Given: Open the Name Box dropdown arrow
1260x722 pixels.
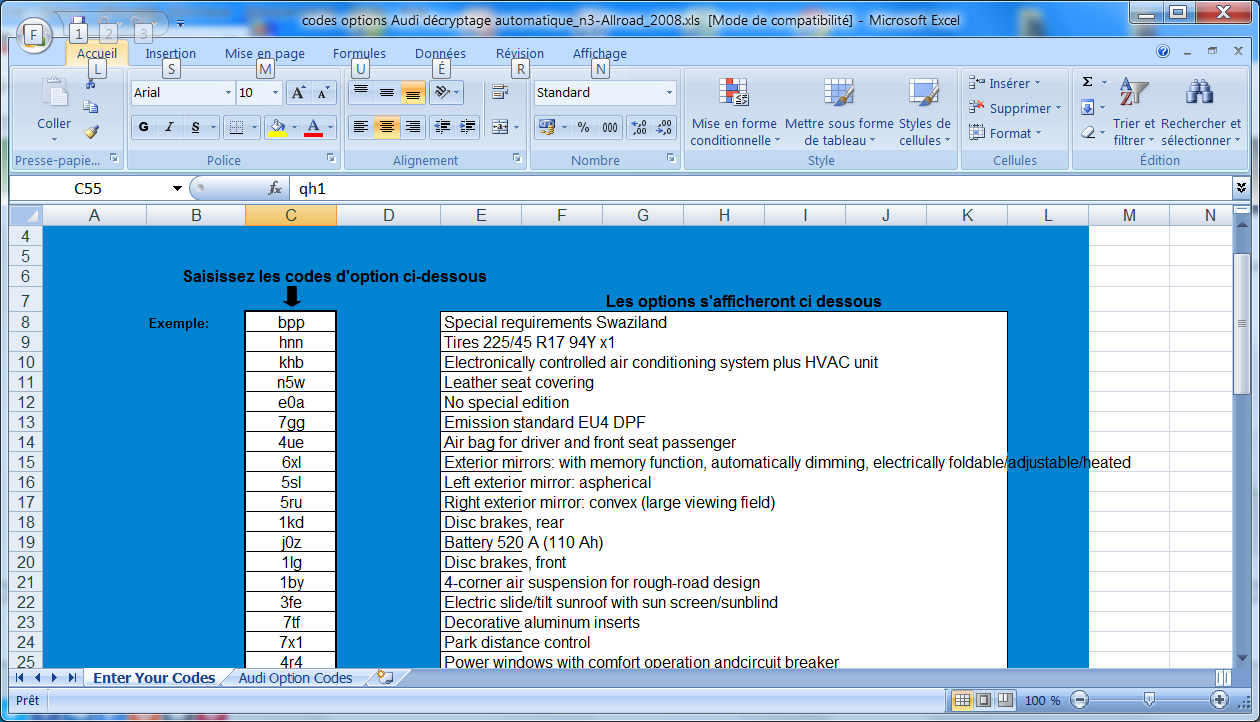Looking at the screenshot, I should point(178,188).
